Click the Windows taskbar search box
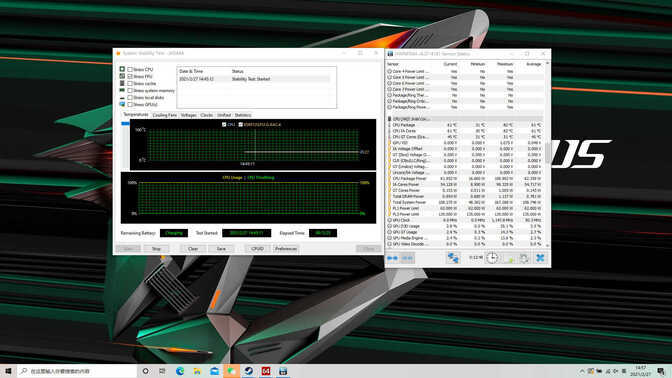The image size is (672, 378). pyautogui.click(x=77, y=371)
